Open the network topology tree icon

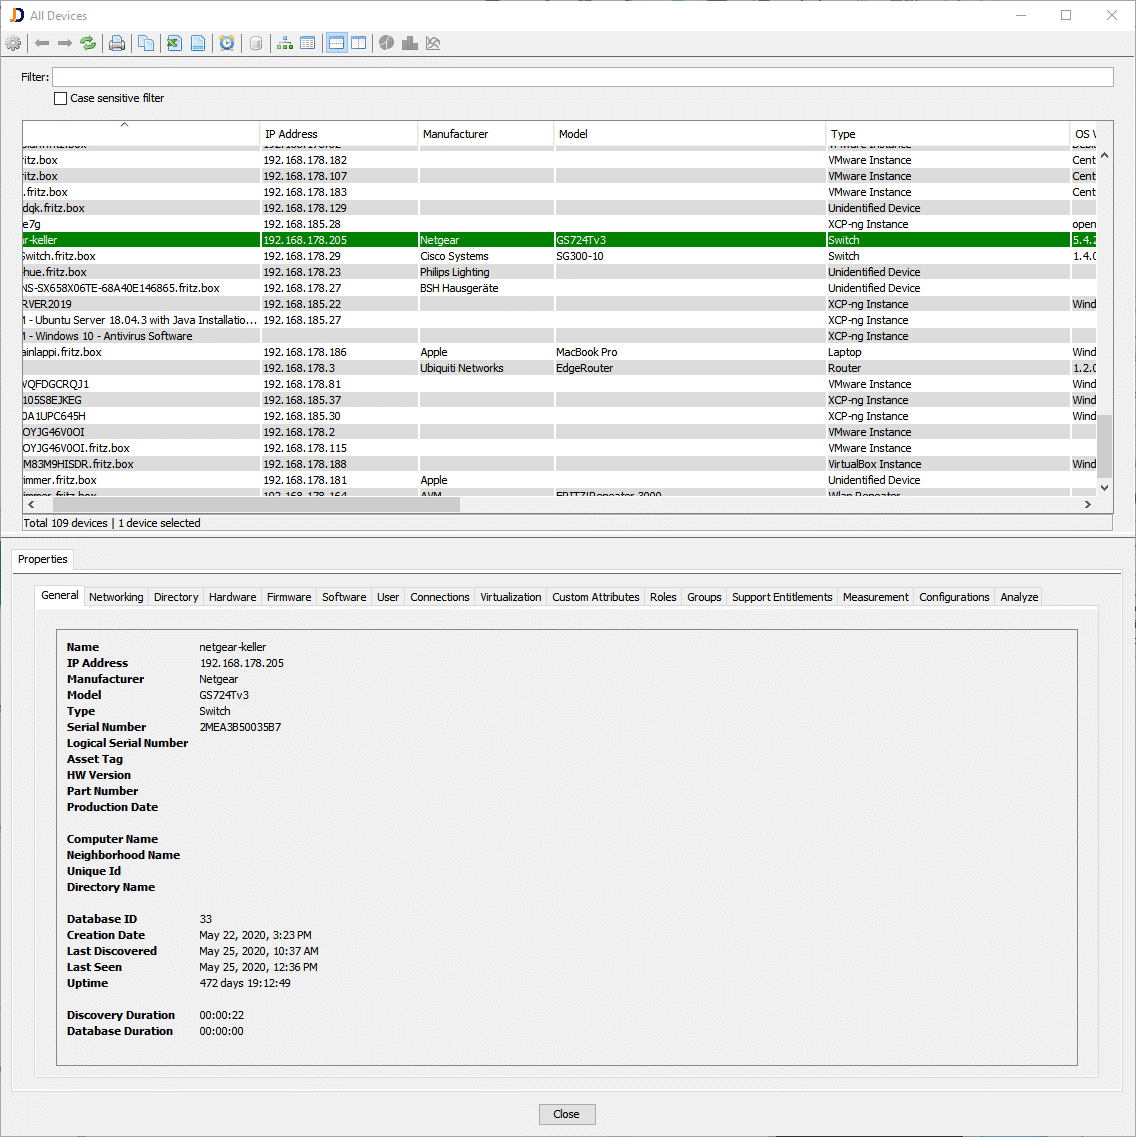pyautogui.click(x=283, y=43)
